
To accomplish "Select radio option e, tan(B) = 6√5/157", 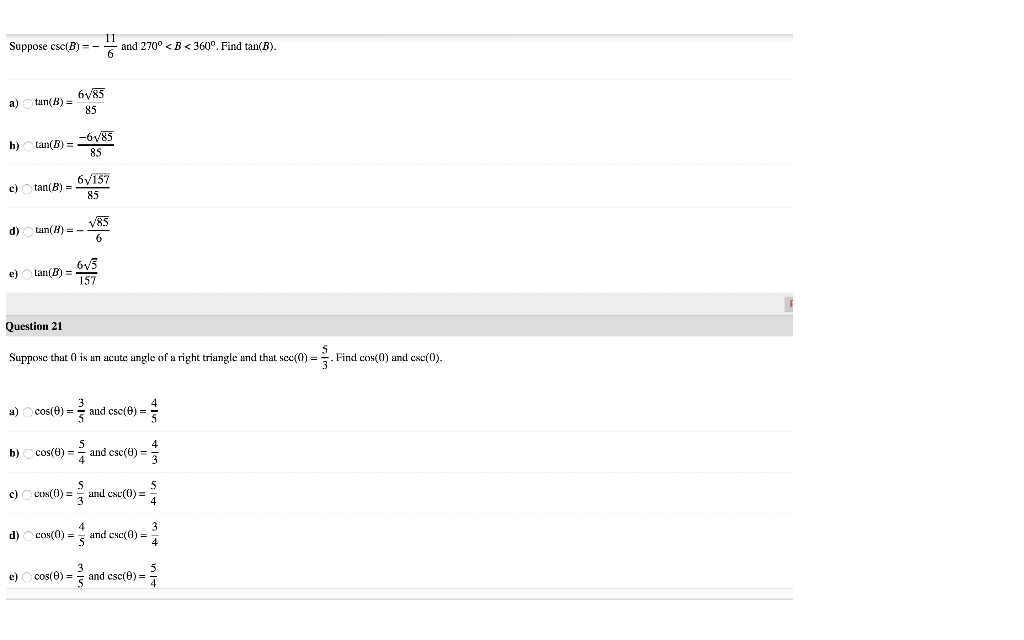I will (x=27, y=274).
